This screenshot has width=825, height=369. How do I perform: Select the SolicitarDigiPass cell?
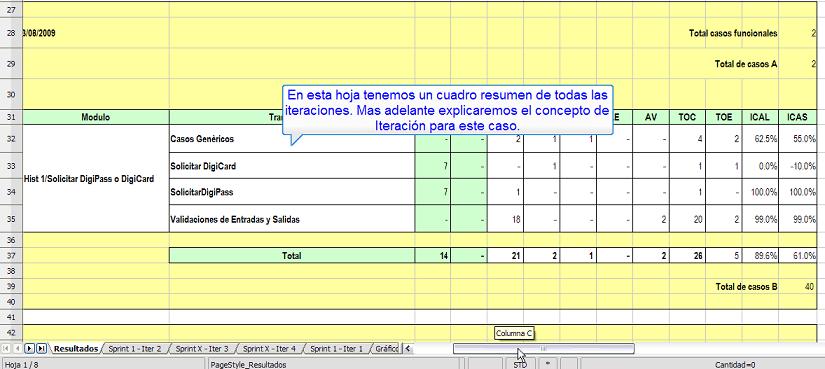point(292,192)
